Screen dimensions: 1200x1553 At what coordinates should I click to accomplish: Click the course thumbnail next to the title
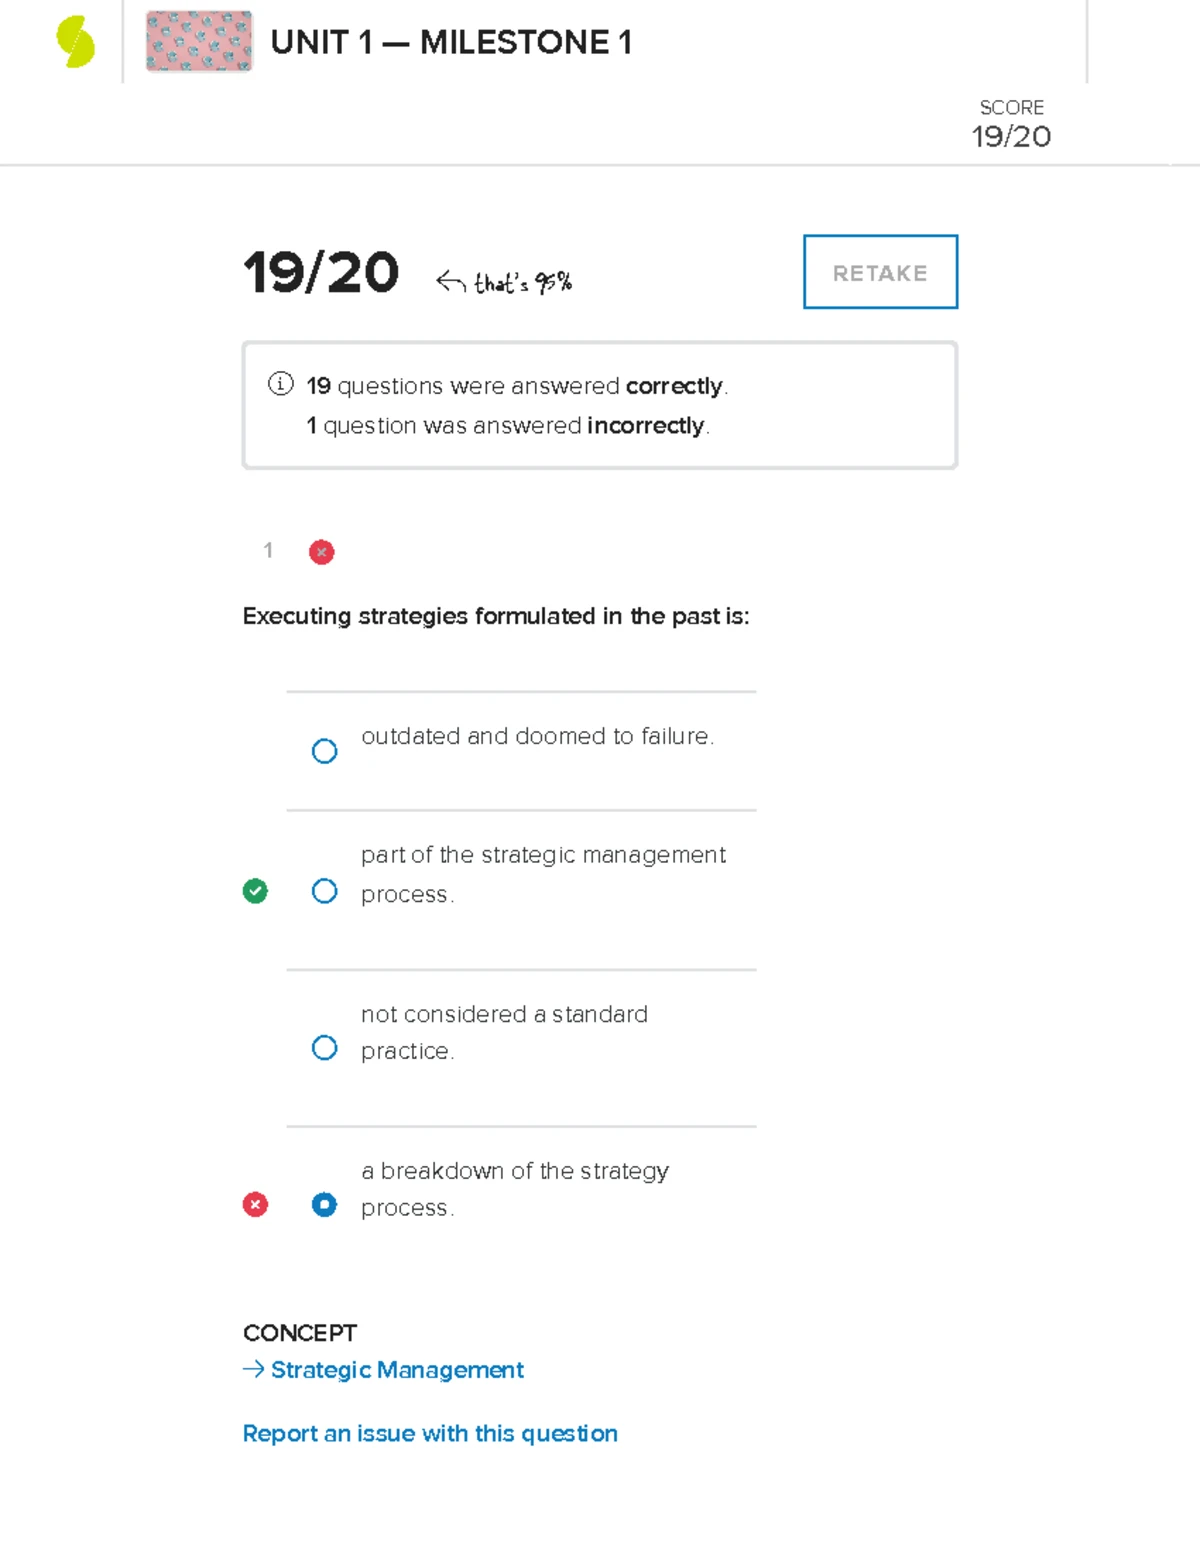[198, 42]
